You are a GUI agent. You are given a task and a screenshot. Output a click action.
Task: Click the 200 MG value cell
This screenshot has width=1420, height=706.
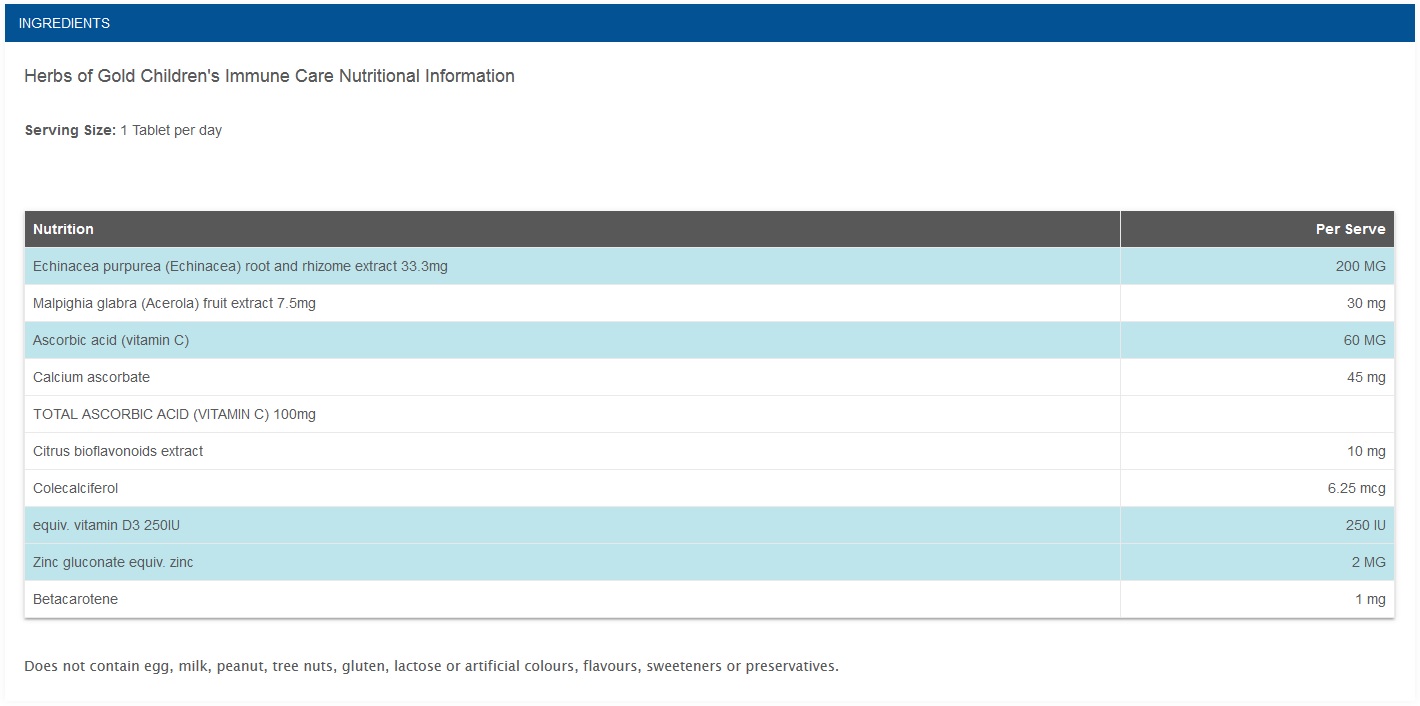coord(1257,266)
